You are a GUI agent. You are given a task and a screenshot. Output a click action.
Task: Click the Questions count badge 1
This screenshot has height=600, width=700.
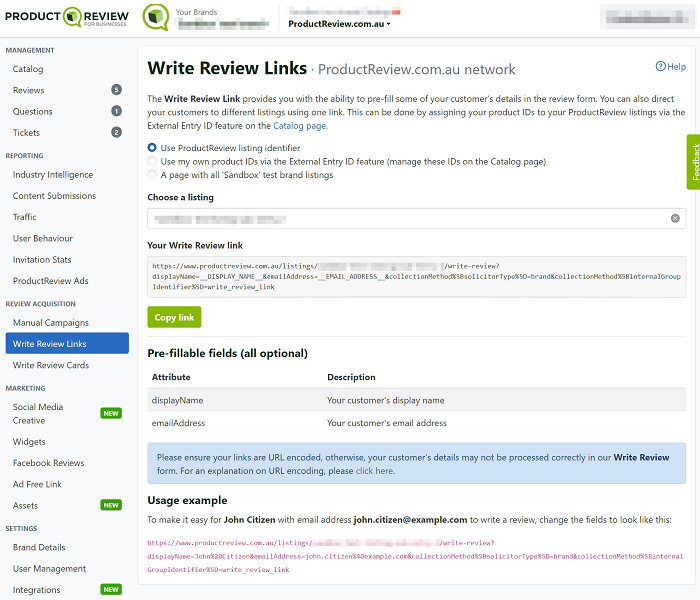[116, 111]
